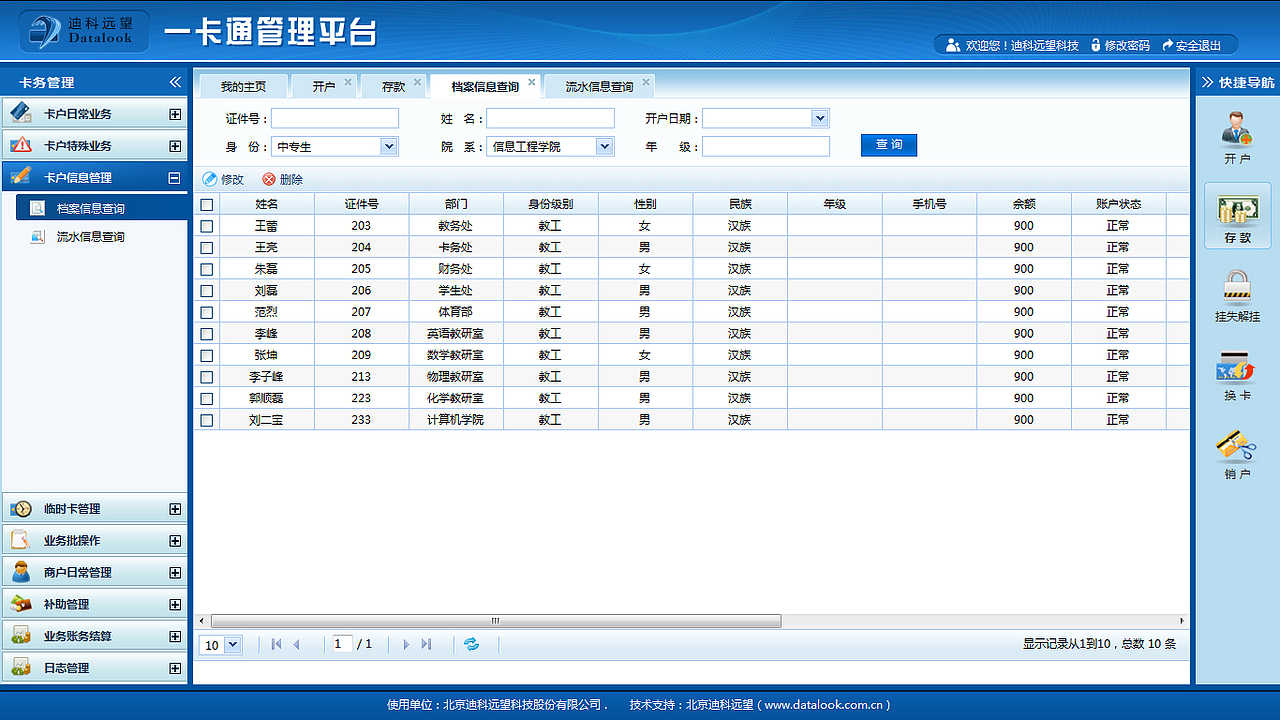Collapse the 卡务管理 sidebar with chevron

[x=175, y=82]
